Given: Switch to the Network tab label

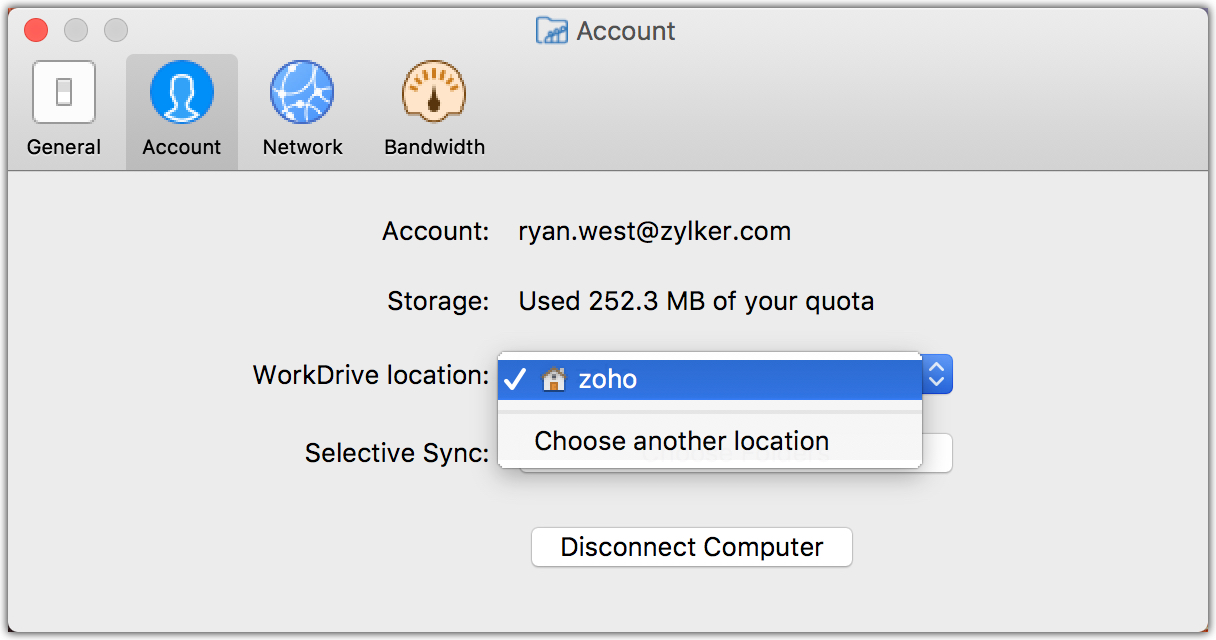Looking at the screenshot, I should [x=302, y=147].
